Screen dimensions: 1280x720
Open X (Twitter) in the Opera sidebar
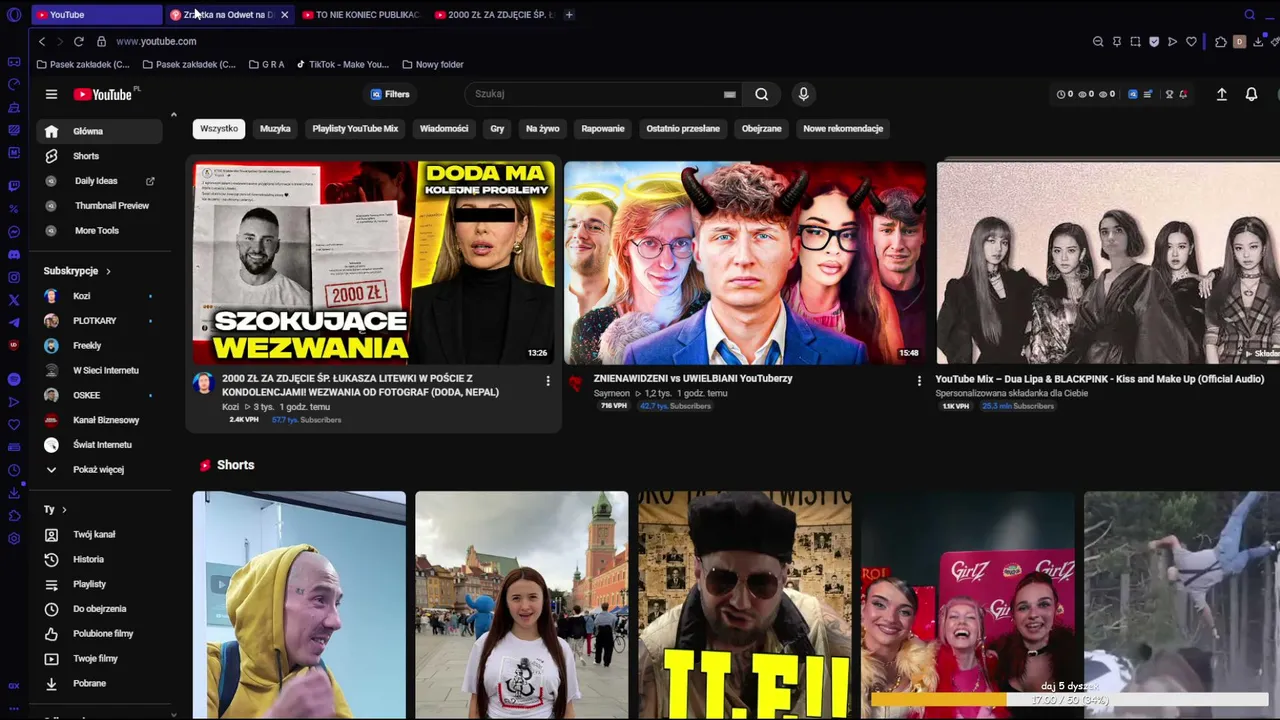point(14,300)
